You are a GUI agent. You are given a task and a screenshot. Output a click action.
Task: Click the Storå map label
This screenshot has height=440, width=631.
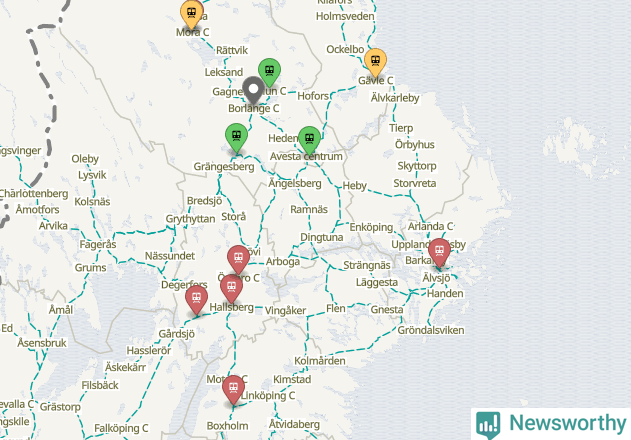click(233, 217)
